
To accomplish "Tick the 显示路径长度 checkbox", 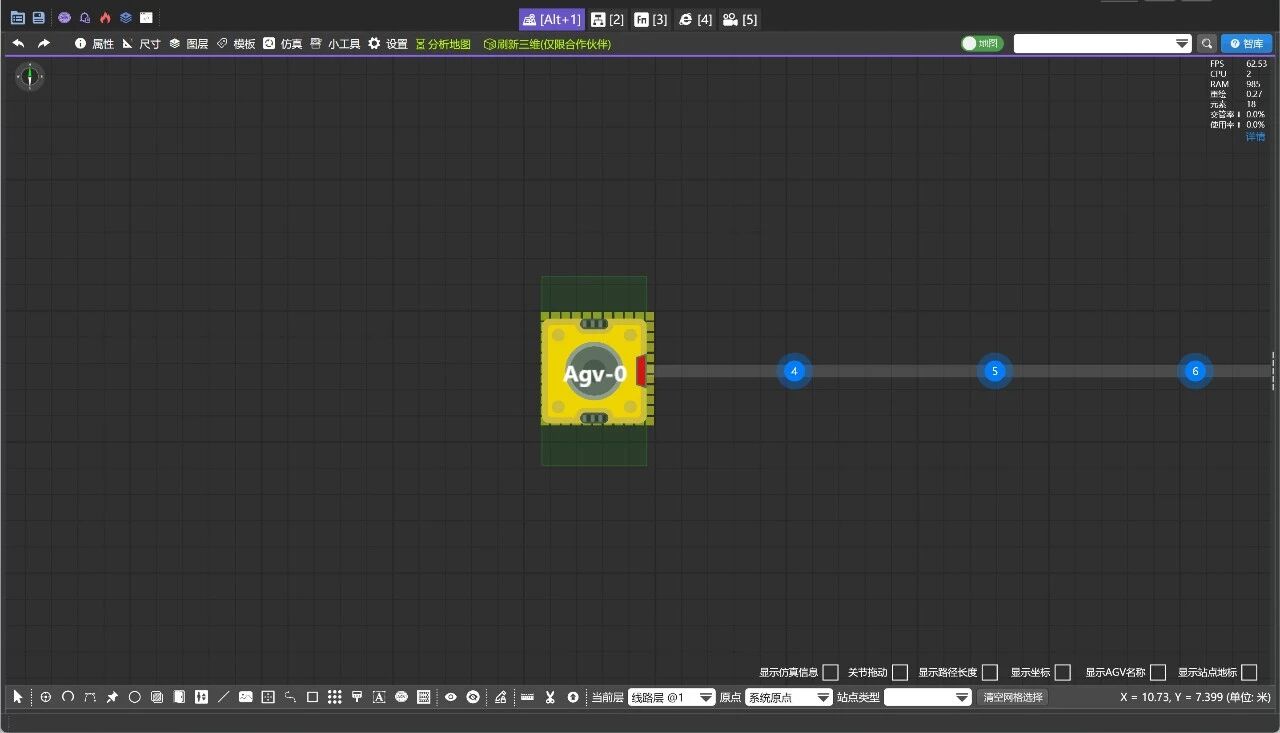I will point(990,672).
